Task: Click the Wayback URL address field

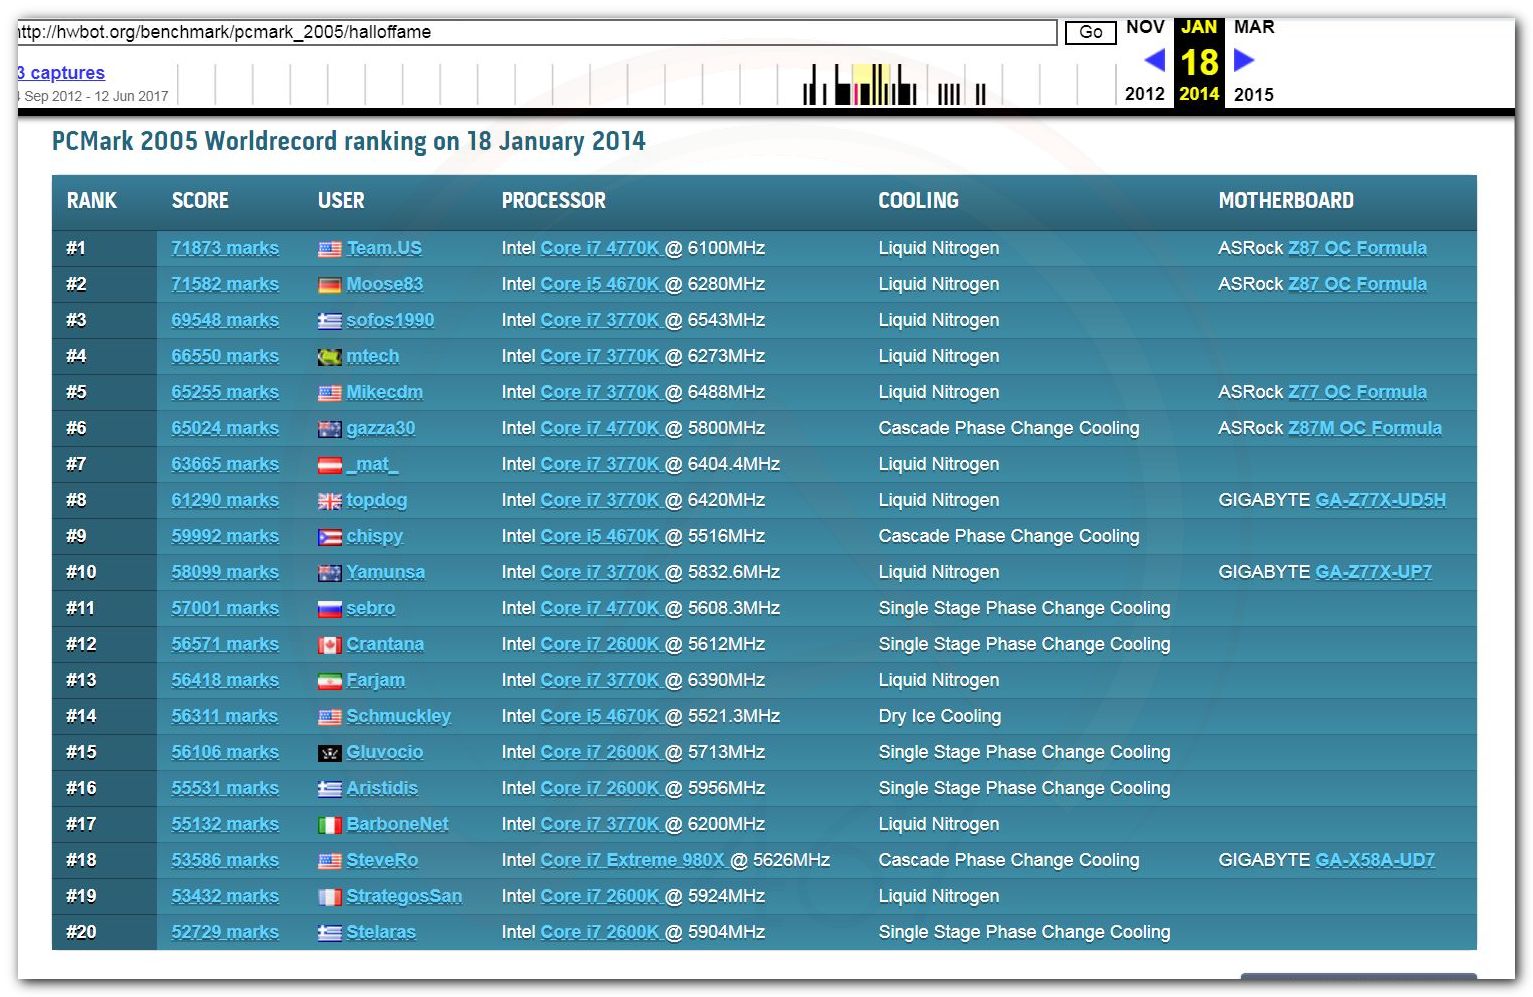Action: click(x=536, y=32)
